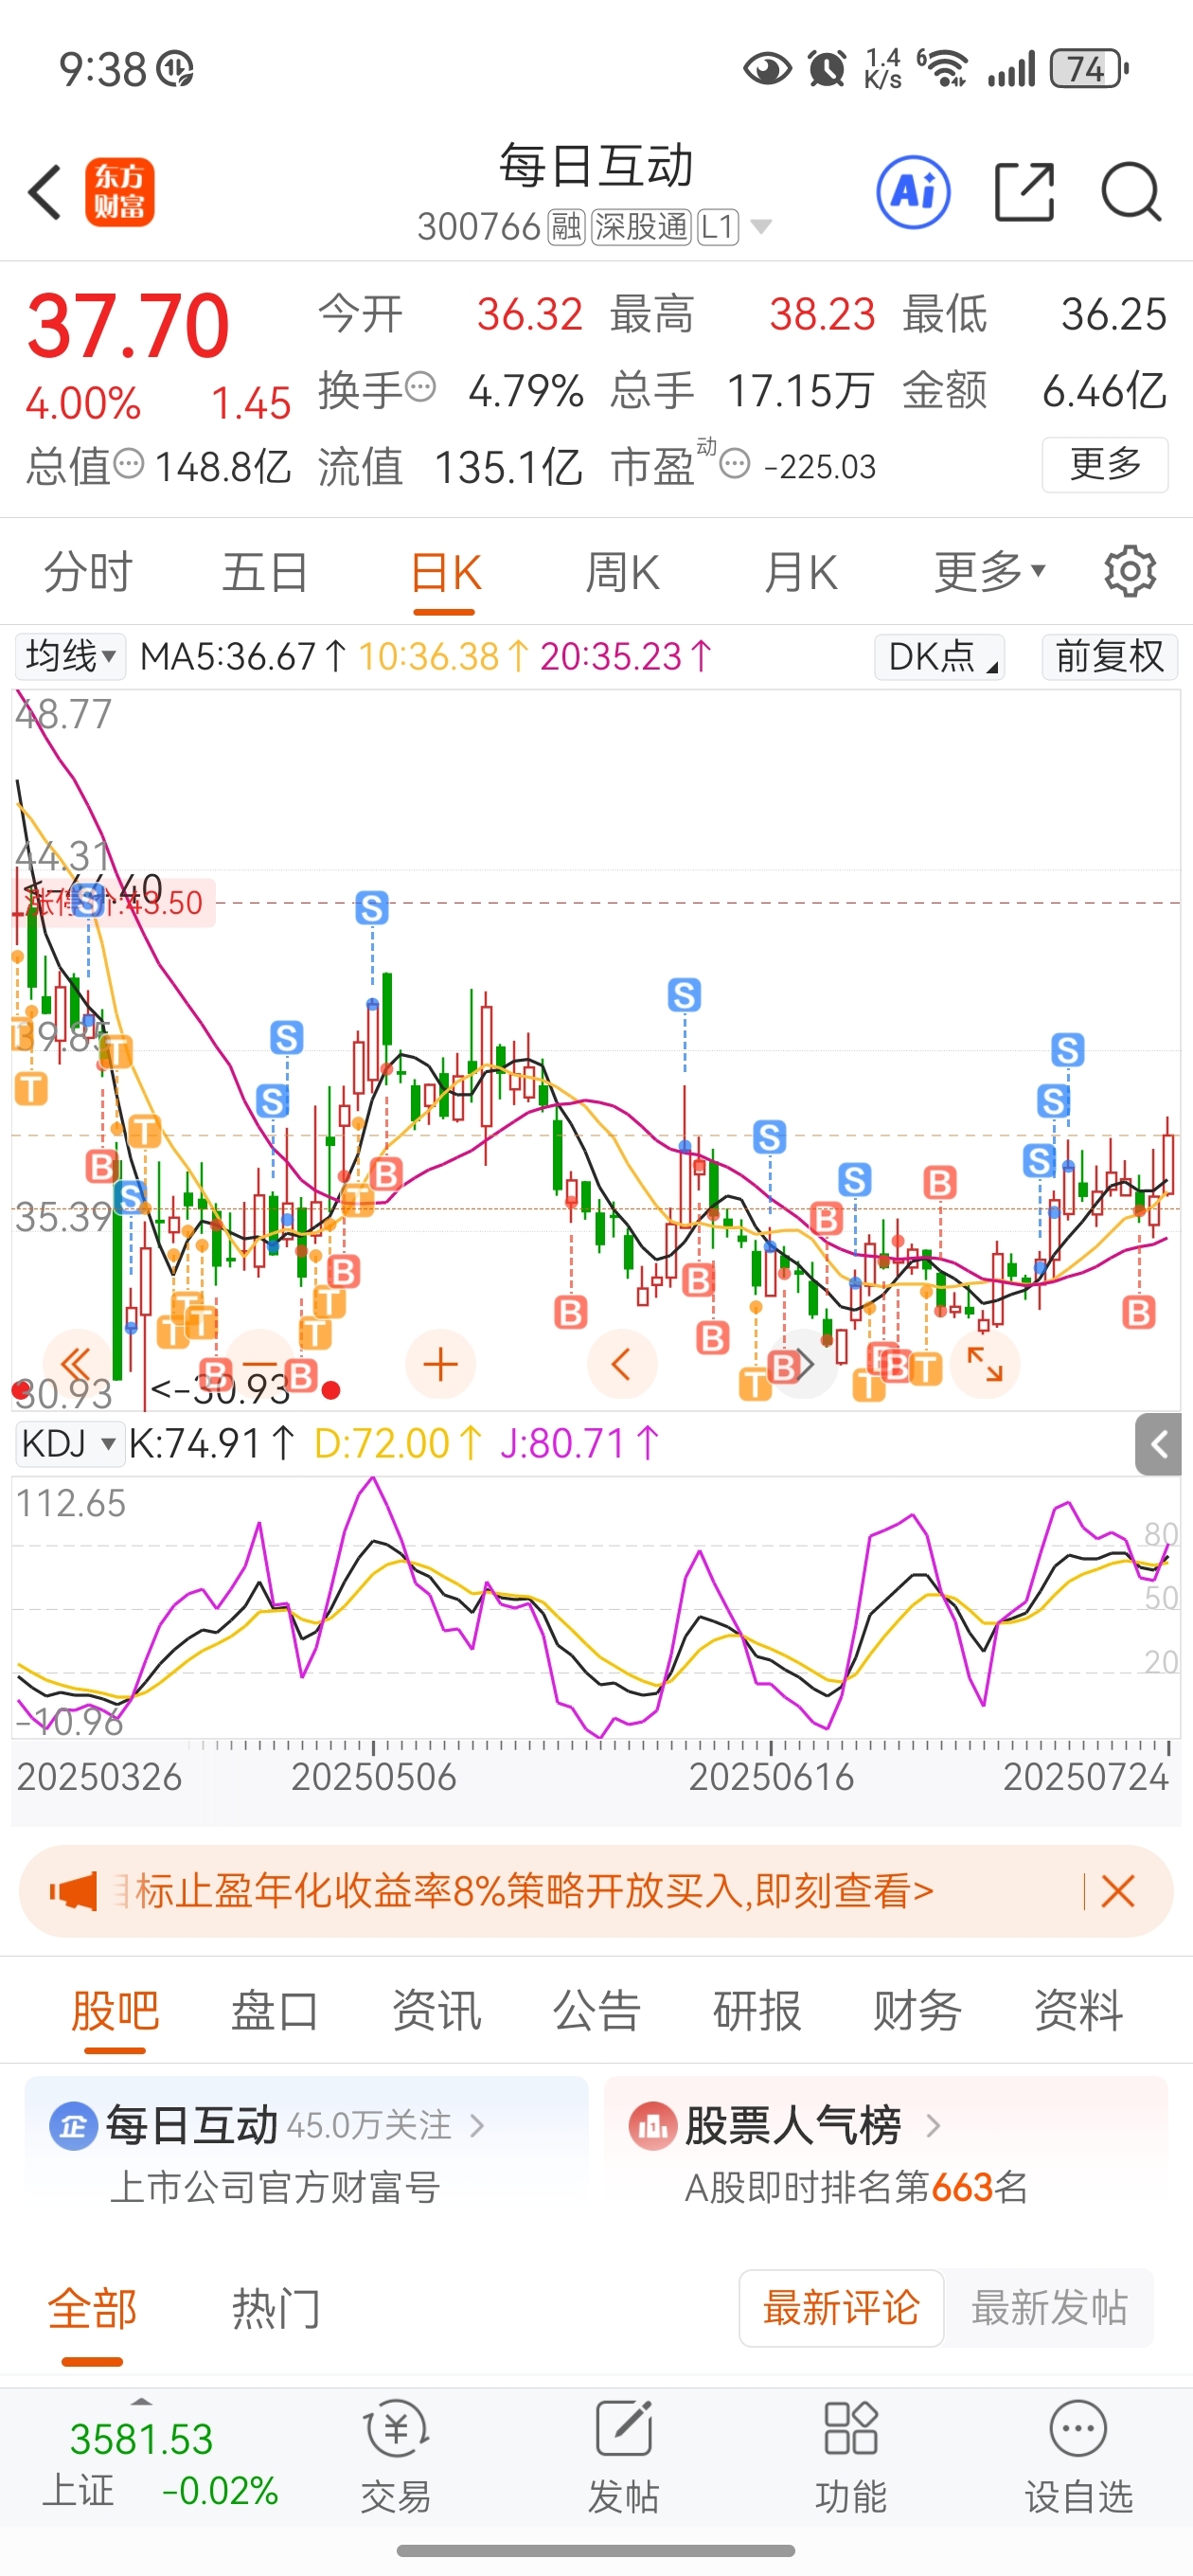
Task: Tap 市盈 info hint icon
Action: [735, 464]
